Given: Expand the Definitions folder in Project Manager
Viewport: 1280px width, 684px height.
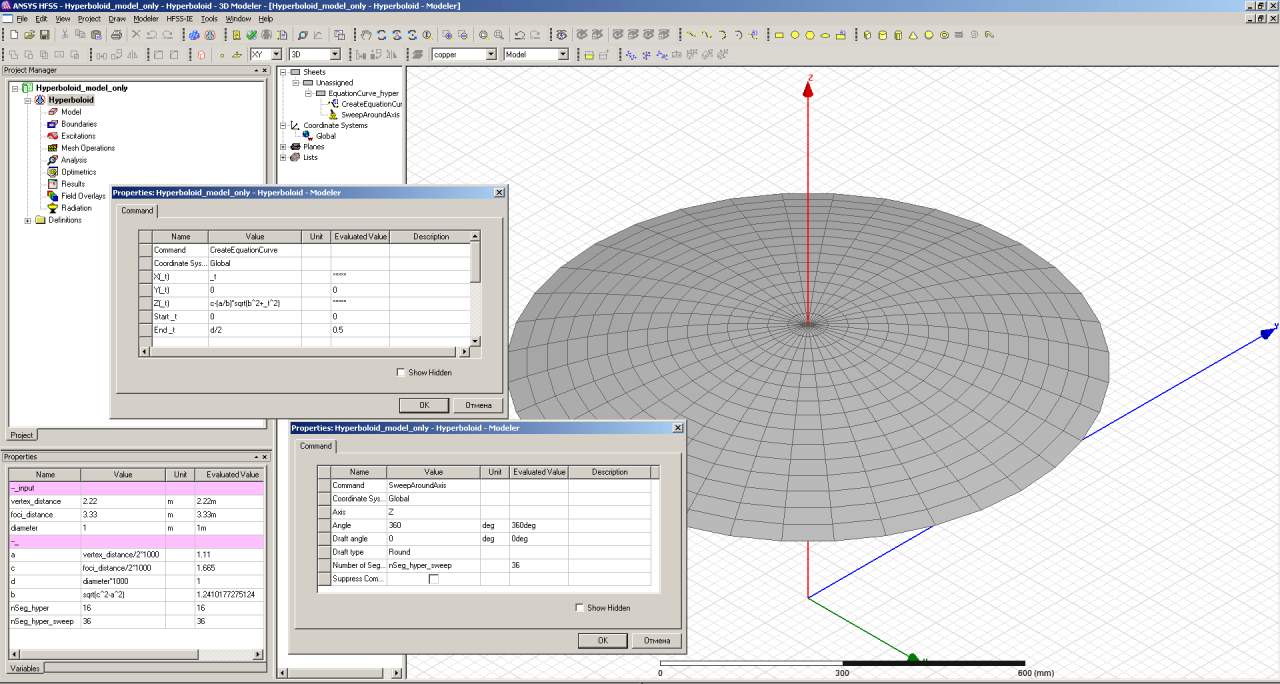Looking at the screenshot, I should click(x=28, y=220).
